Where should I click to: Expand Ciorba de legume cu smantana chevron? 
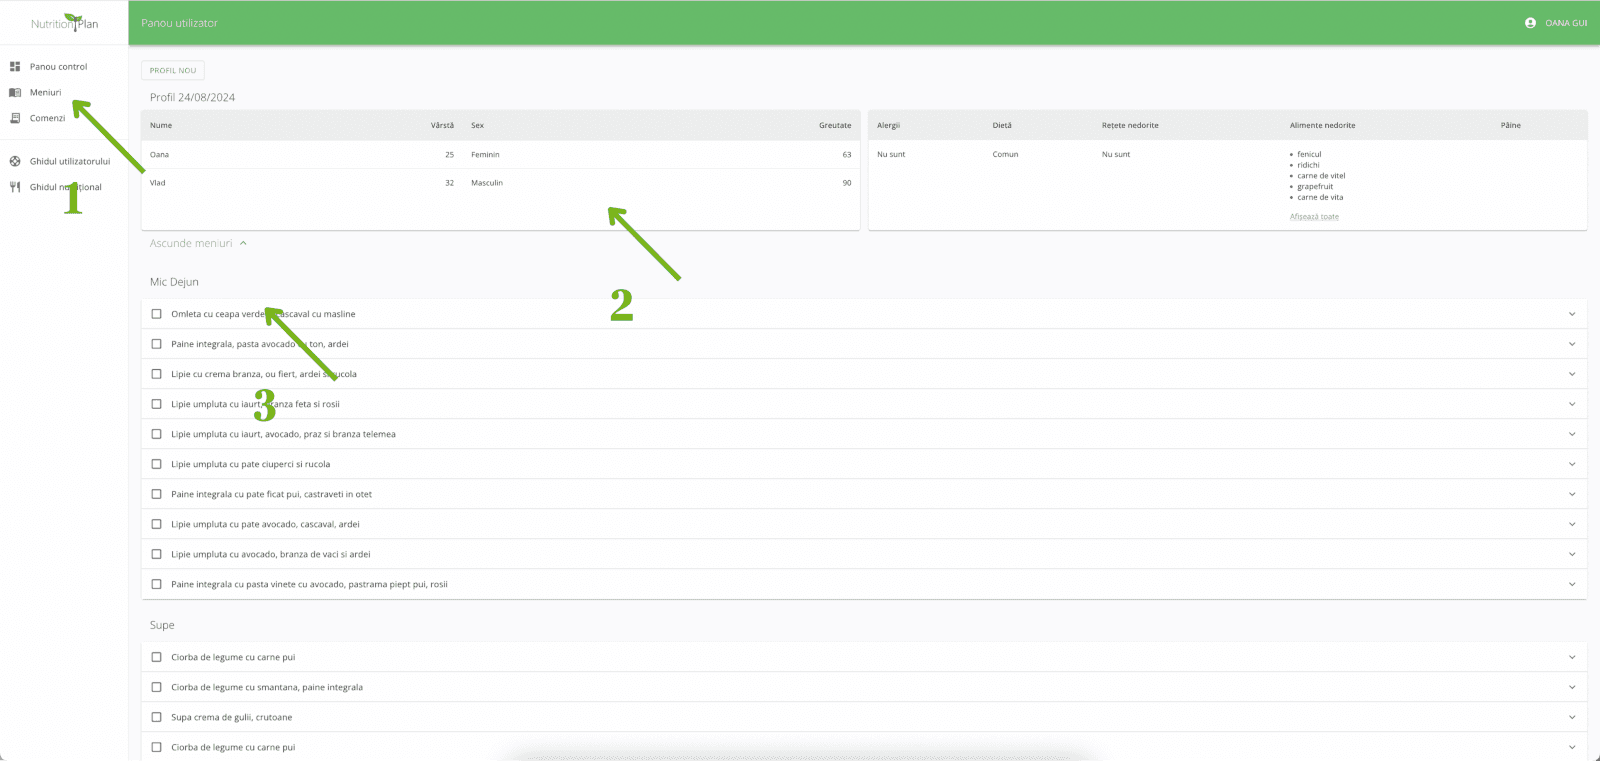pos(1572,687)
